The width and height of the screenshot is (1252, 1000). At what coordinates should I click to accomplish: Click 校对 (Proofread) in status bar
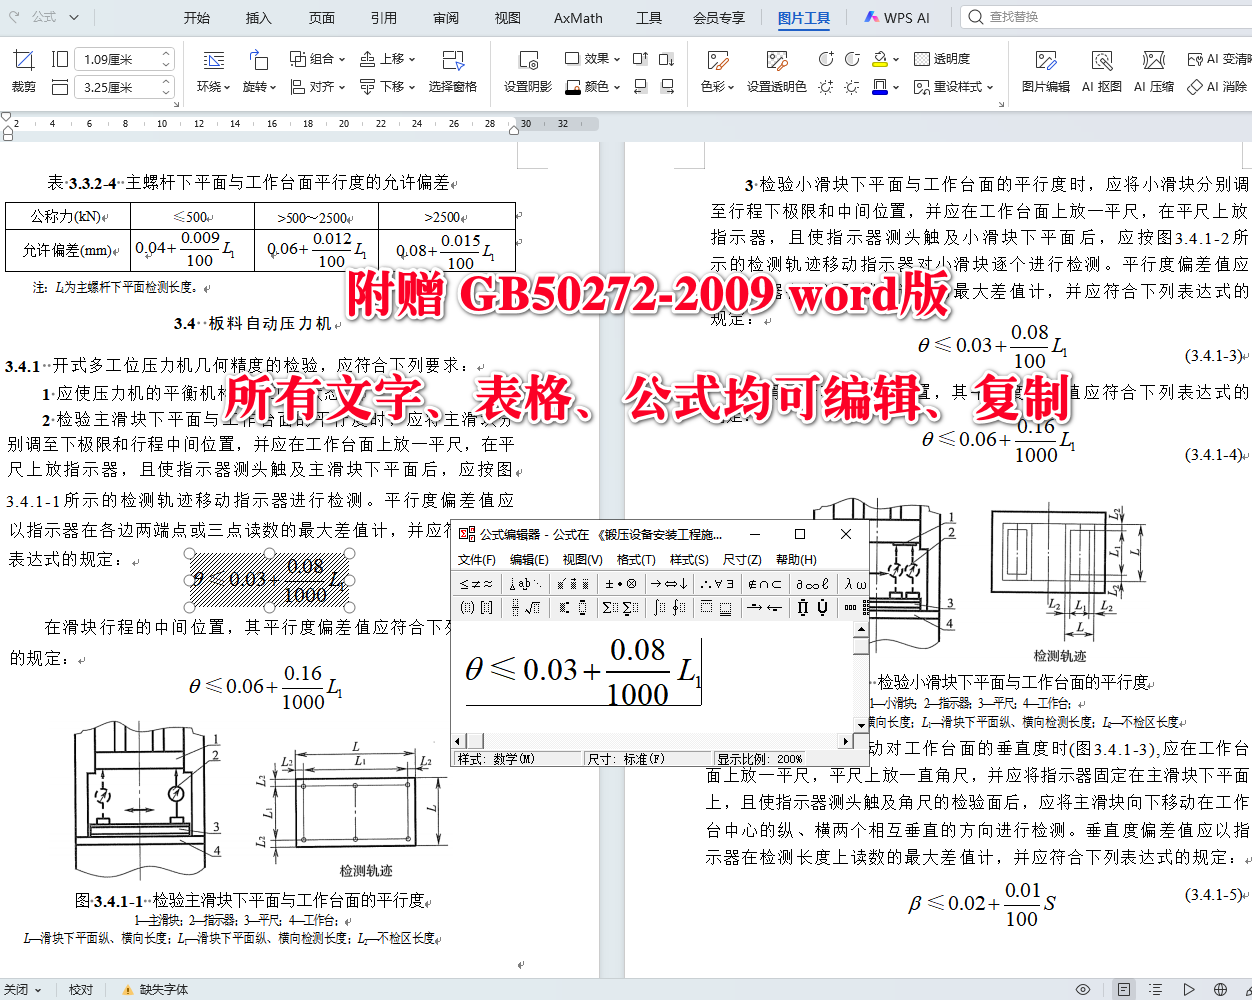click(x=81, y=990)
